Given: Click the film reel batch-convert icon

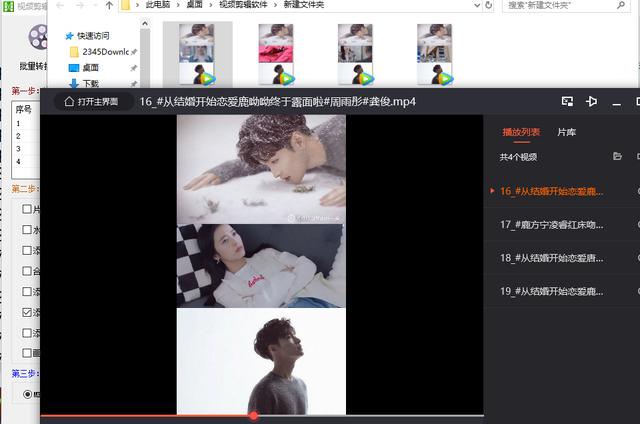Looking at the screenshot, I should tap(38, 37).
